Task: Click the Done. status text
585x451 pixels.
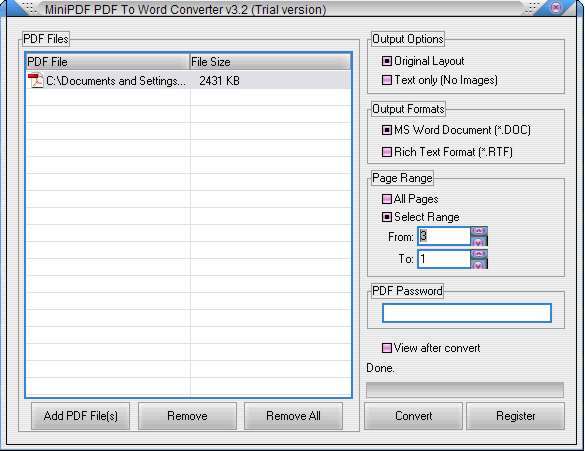Action: 380,368
